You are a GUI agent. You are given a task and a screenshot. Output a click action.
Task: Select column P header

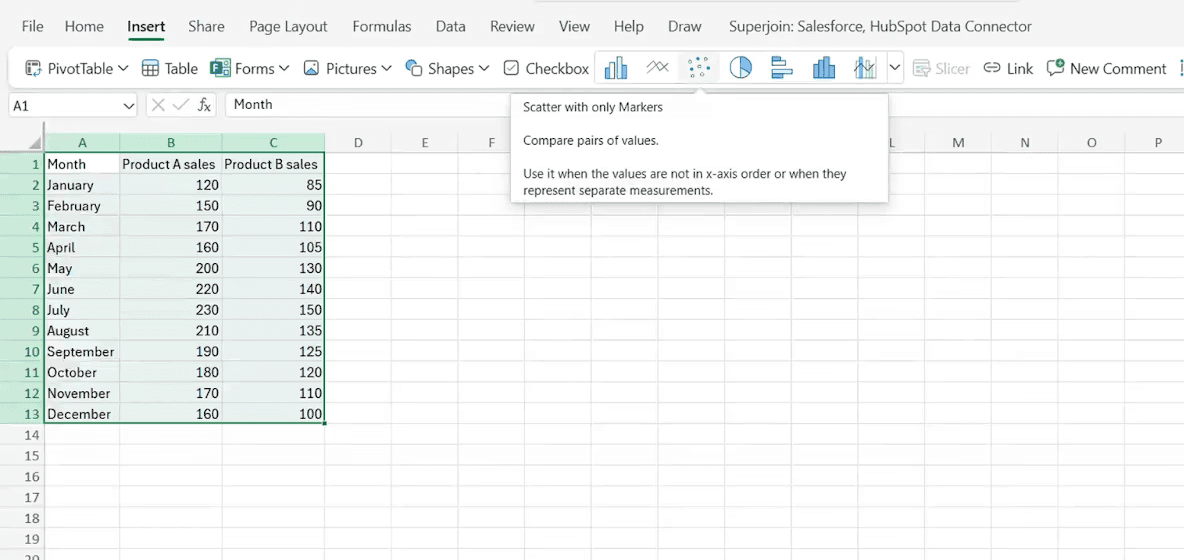[x=1158, y=143]
